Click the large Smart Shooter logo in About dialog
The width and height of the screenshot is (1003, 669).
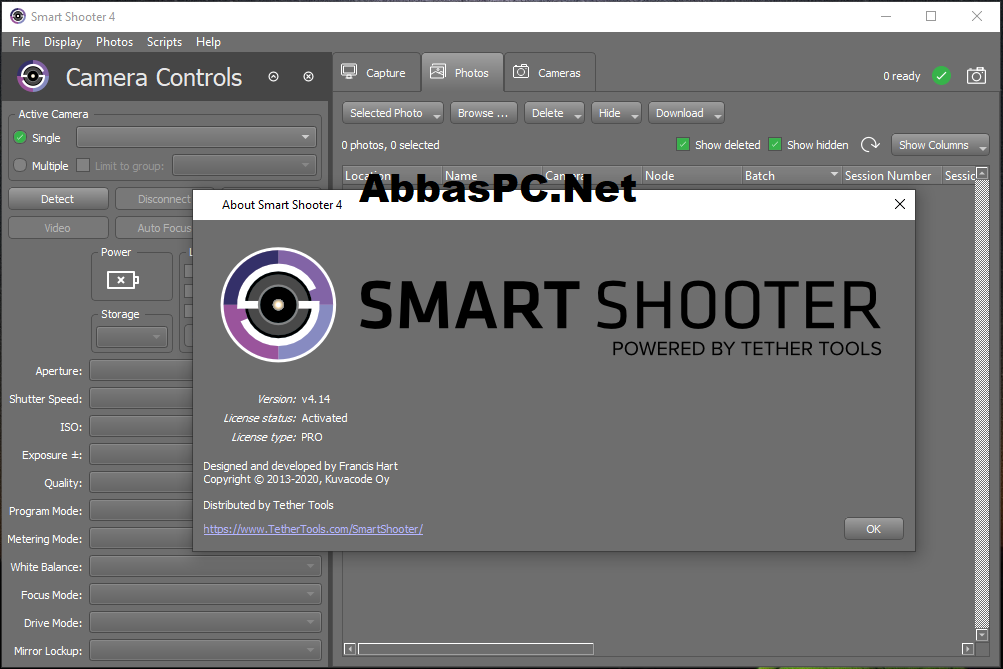(x=278, y=304)
